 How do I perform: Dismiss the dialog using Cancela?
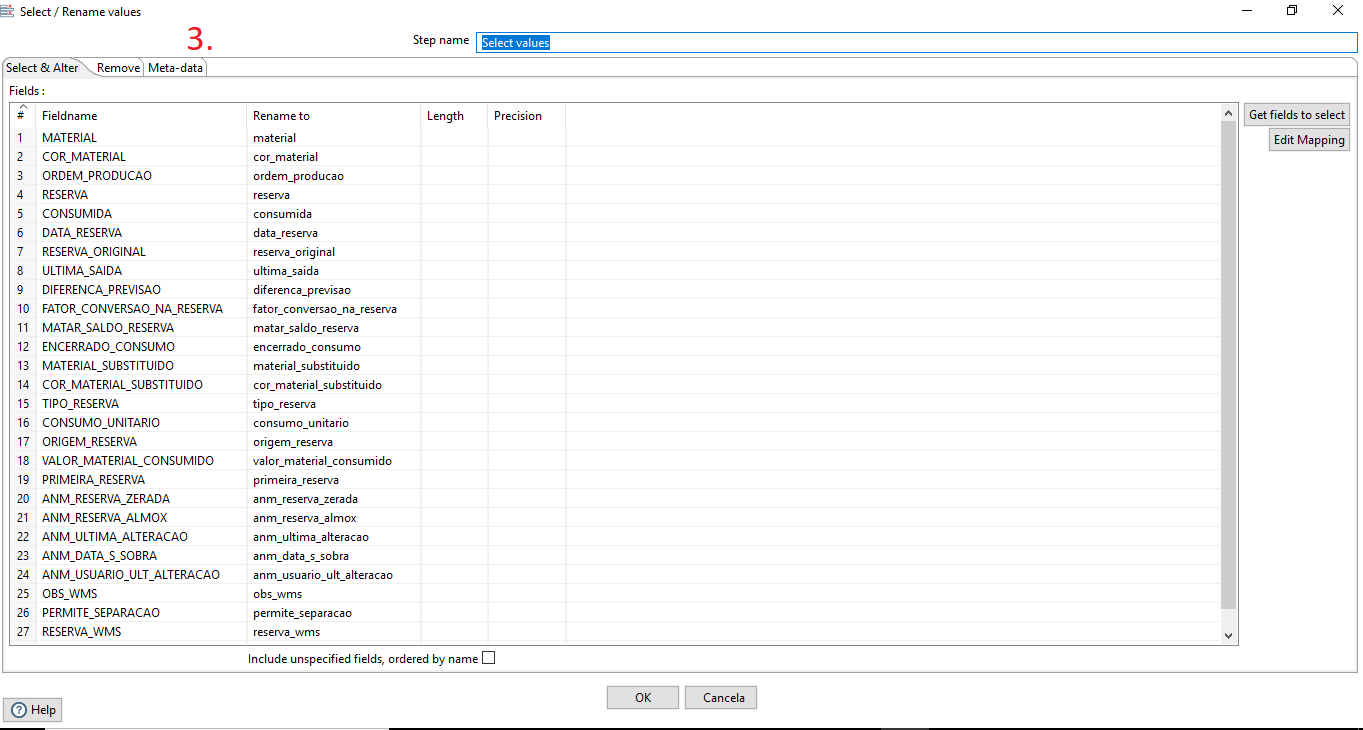[720, 697]
